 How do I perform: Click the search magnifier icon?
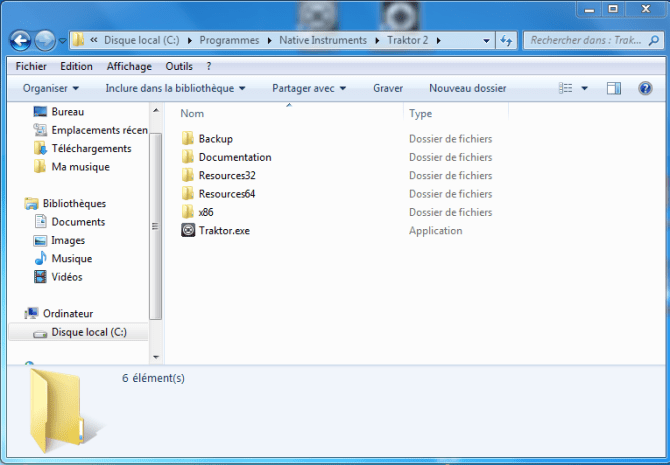click(x=654, y=40)
